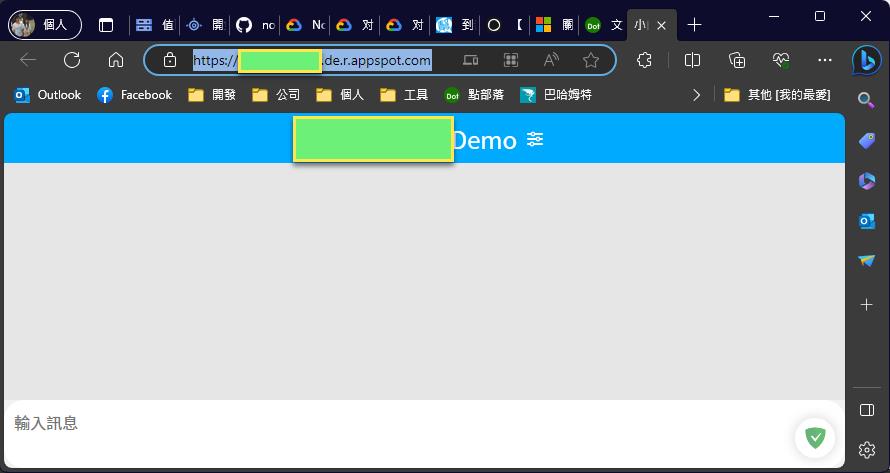
Task: Switch to the Microsoft tab labeled 闡
Action: tap(555, 25)
